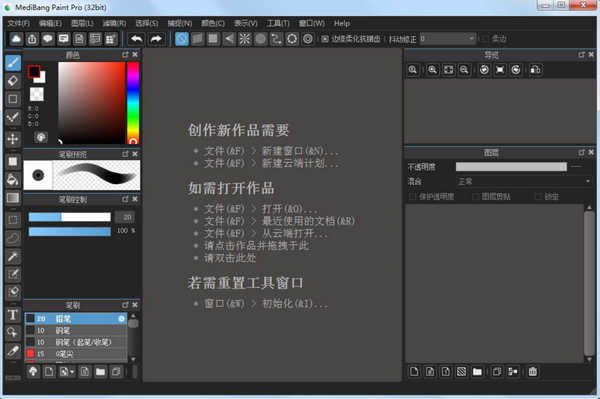Open the 图层(L) menu
The image size is (600, 399).
pos(82,23)
